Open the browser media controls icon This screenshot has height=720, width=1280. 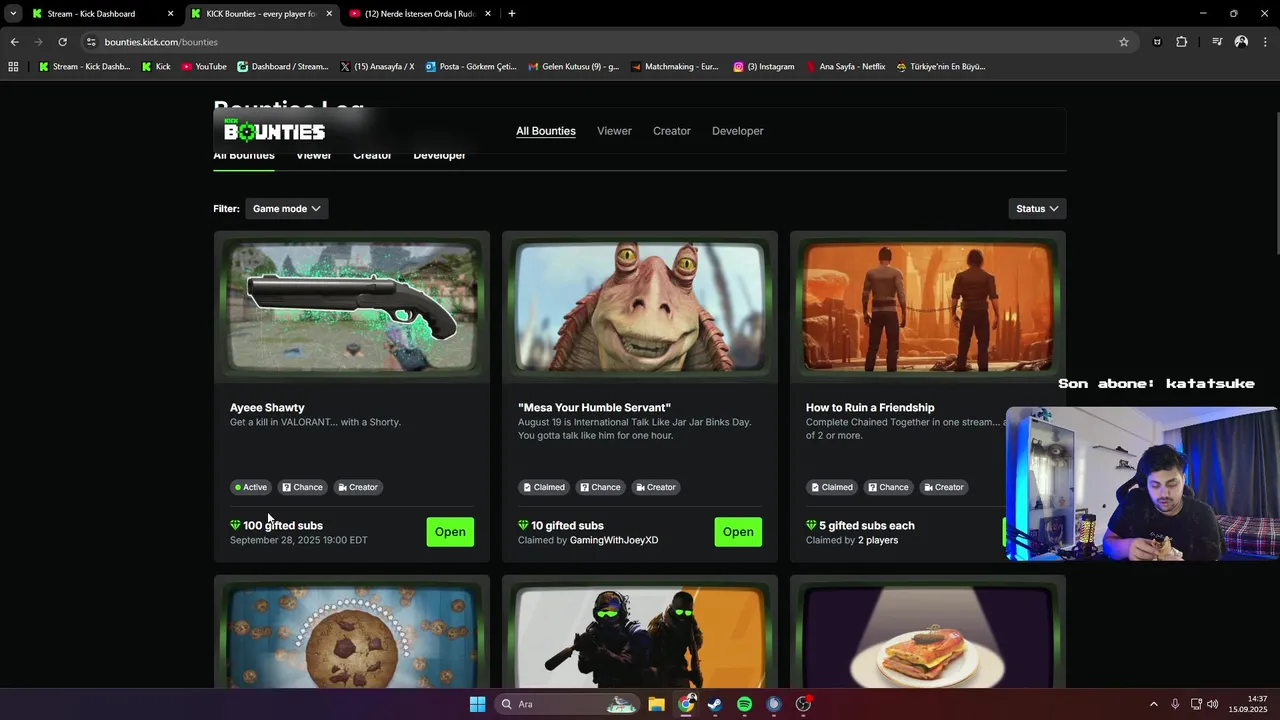pyautogui.click(x=1217, y=42)
